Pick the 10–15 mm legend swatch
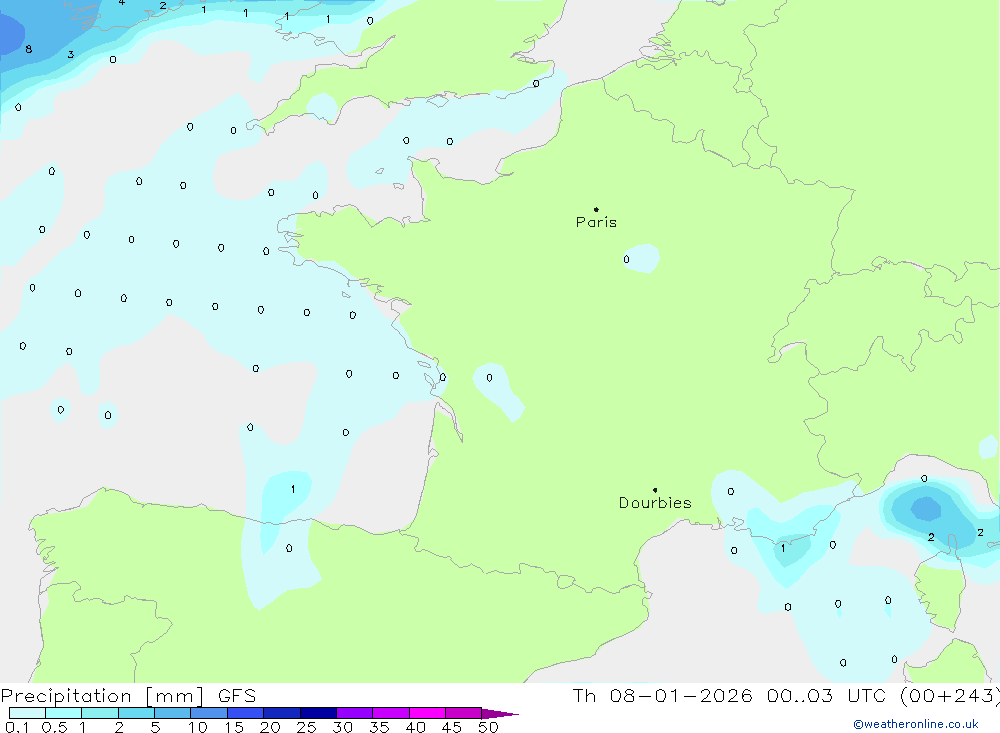The image size is (1000, 733). point(209,713)
